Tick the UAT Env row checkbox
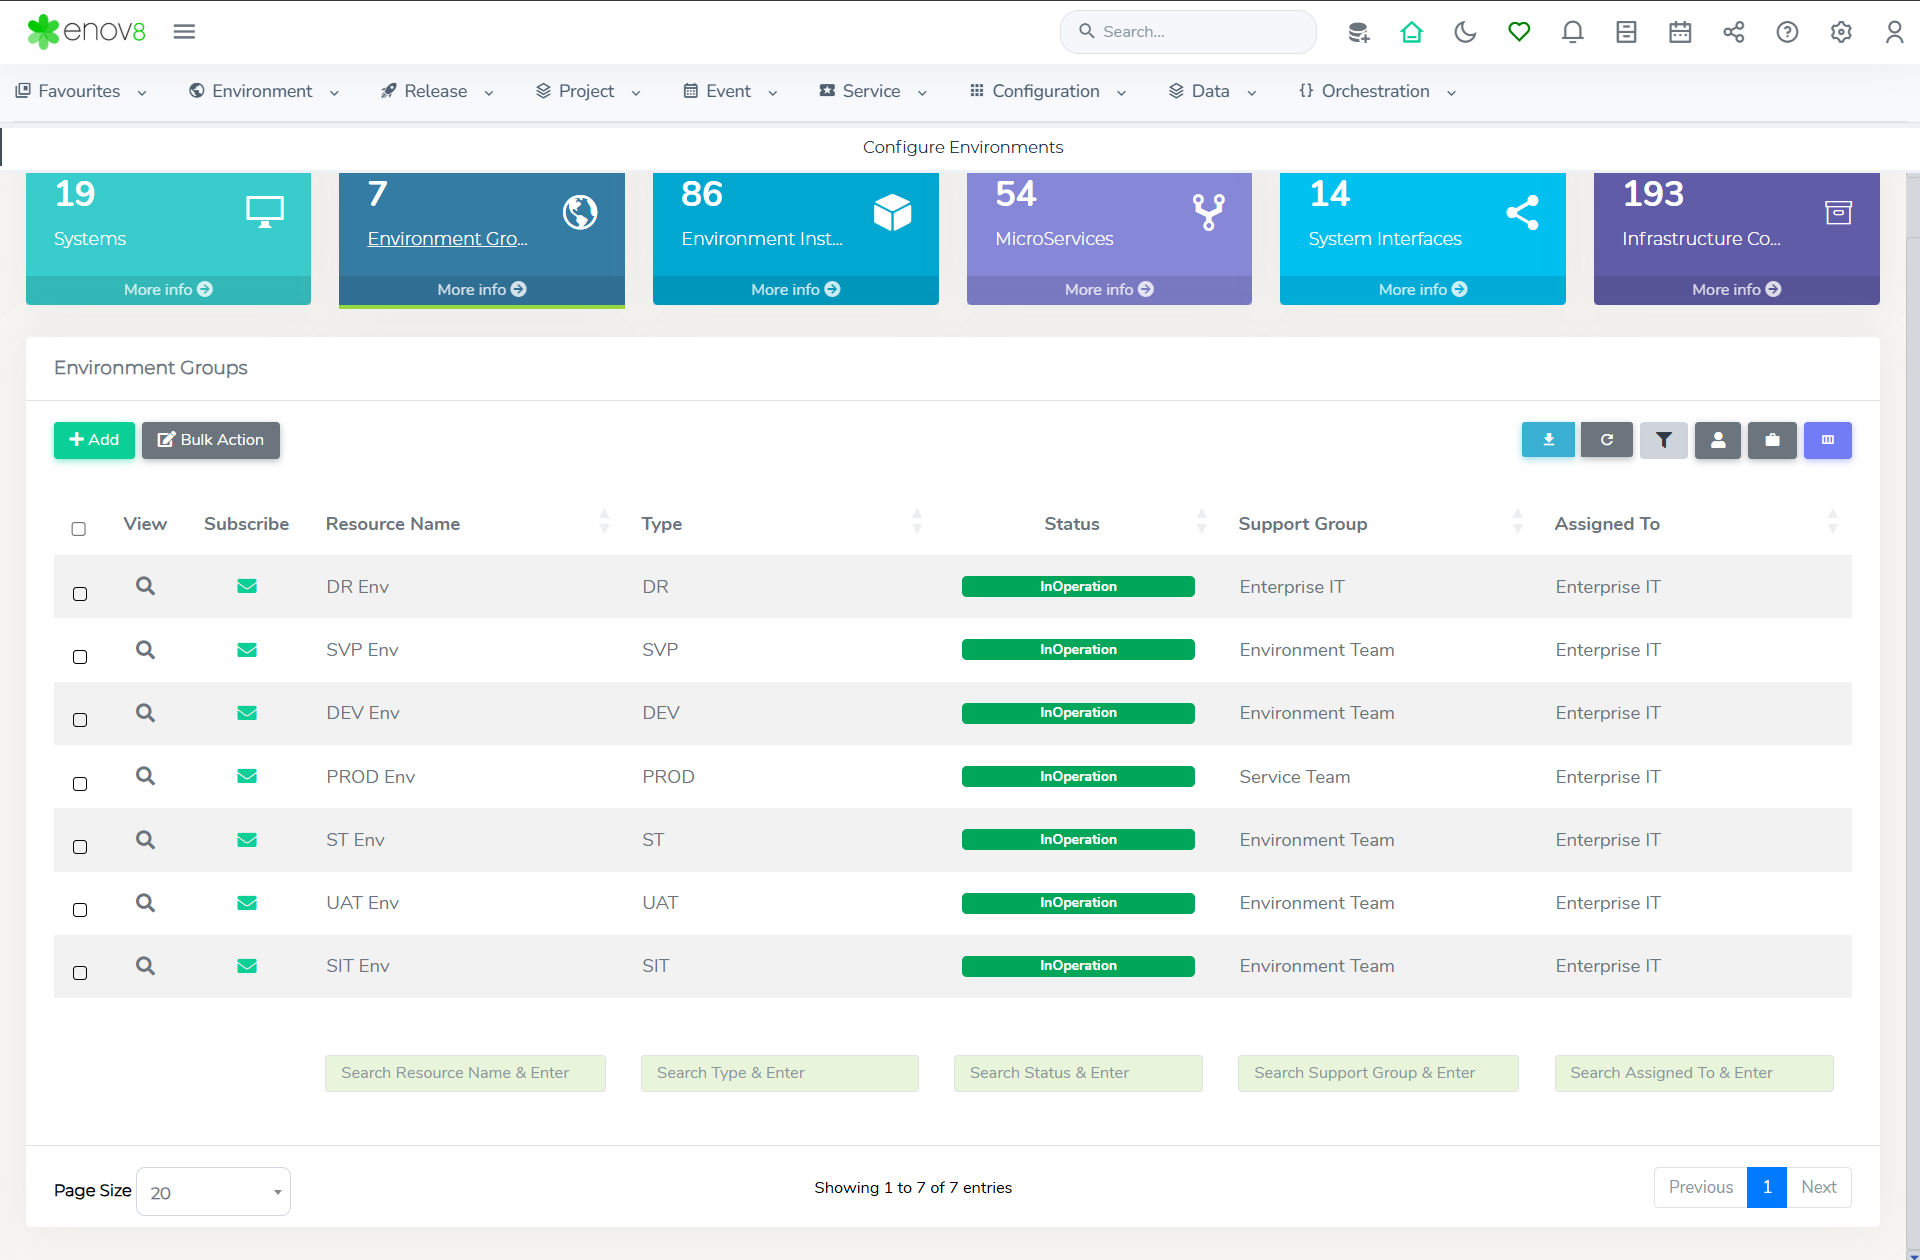1920x1260 pixels. (80, 910)
